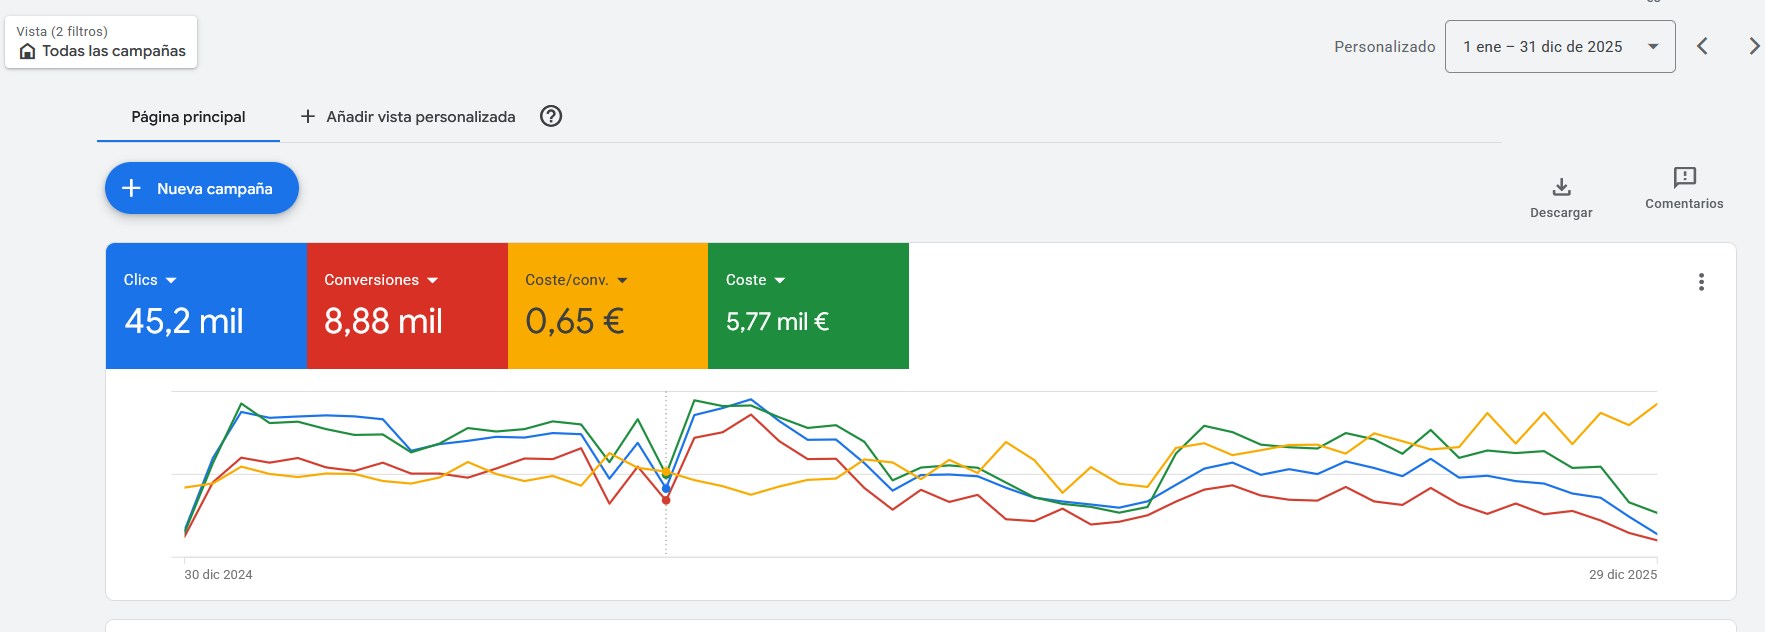Click the home icon beside Todas las campañas

tap(28, 51)
